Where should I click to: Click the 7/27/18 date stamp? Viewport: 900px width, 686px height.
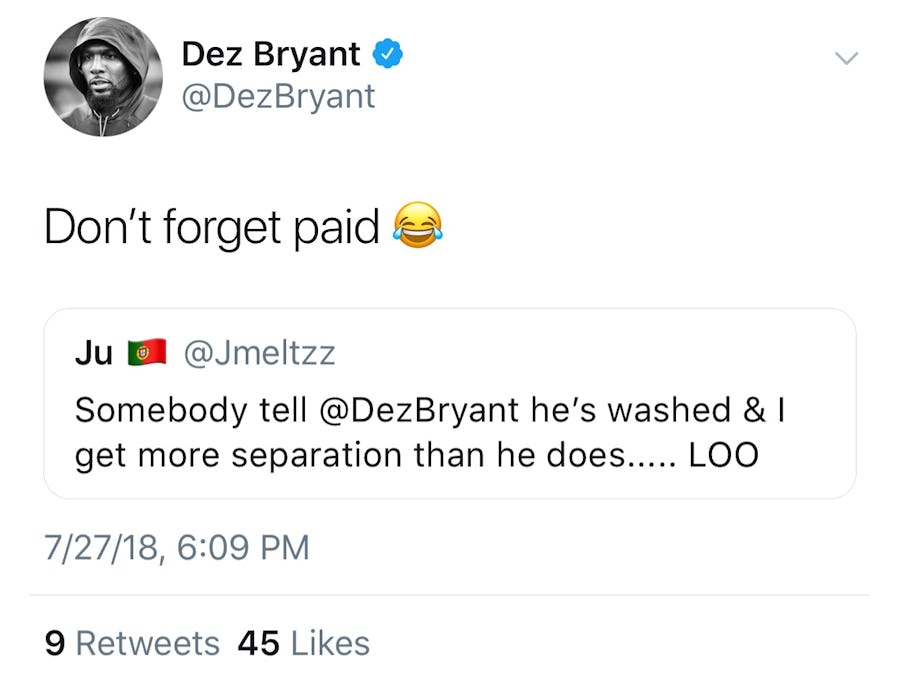click(99, 547)
